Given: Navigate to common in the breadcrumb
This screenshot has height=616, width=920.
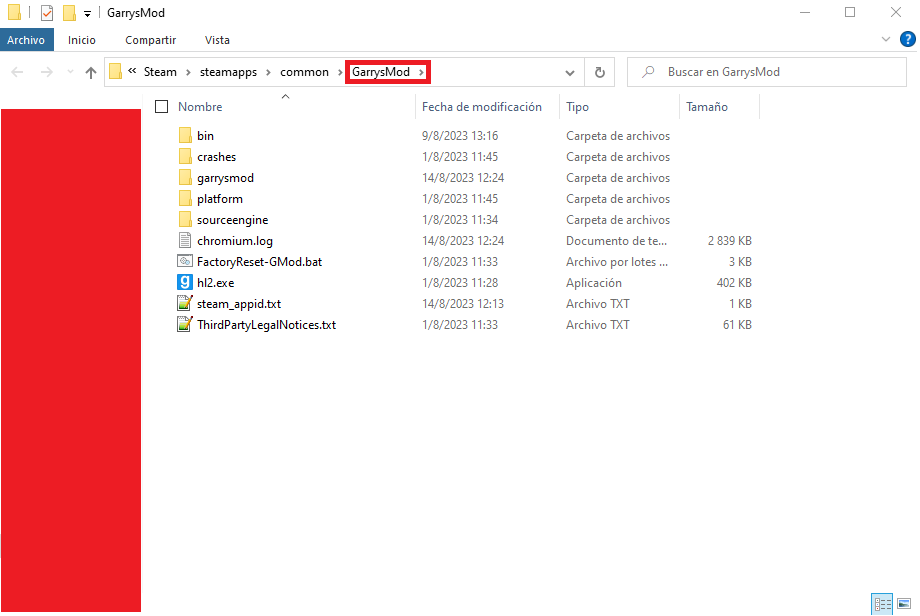Looking at the screenshot, I should point(305,72).
